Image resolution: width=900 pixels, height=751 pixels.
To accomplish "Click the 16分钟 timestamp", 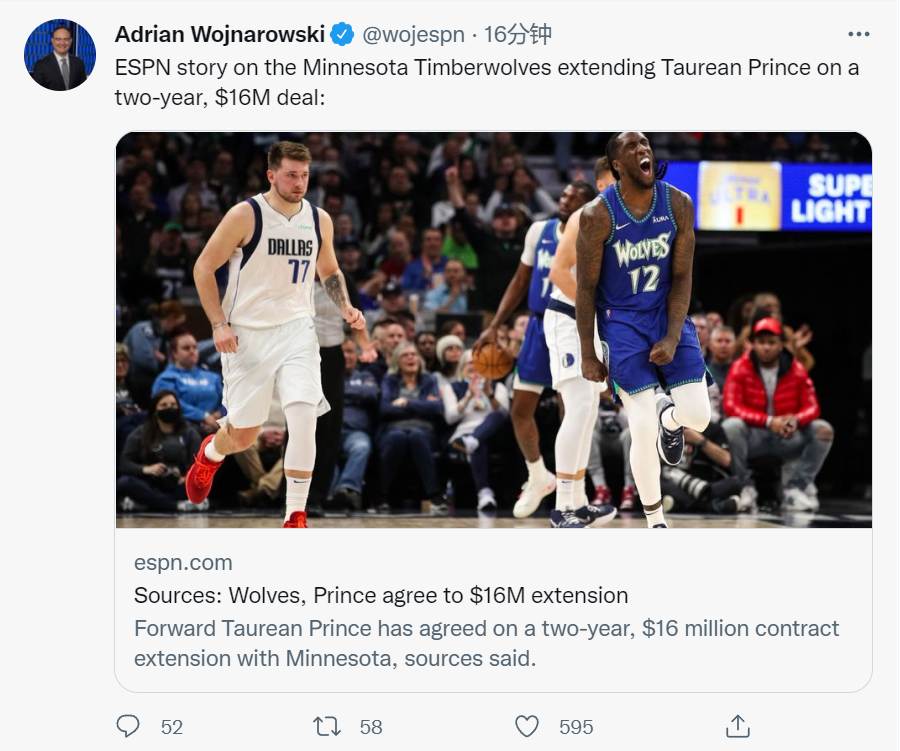I will pyautogui.click(x=518, y=34).
